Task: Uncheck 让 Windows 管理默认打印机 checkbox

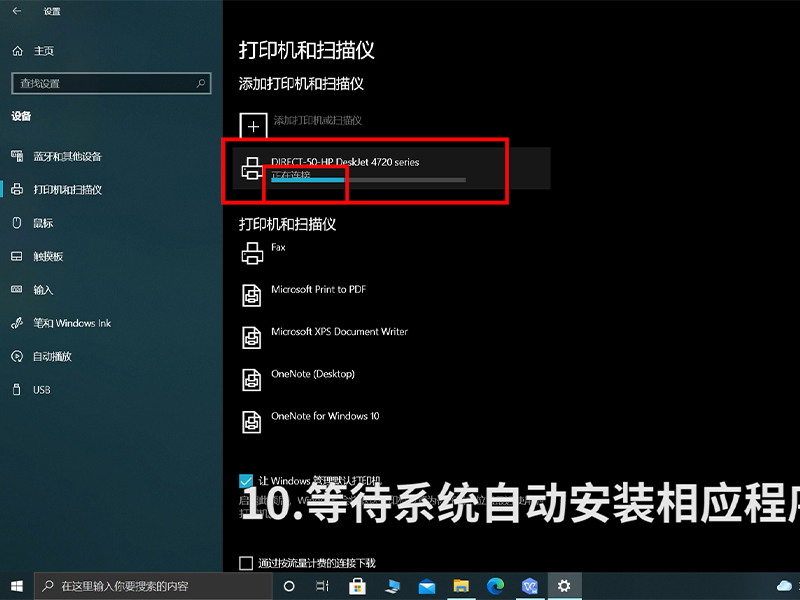Action: [246, 481]
